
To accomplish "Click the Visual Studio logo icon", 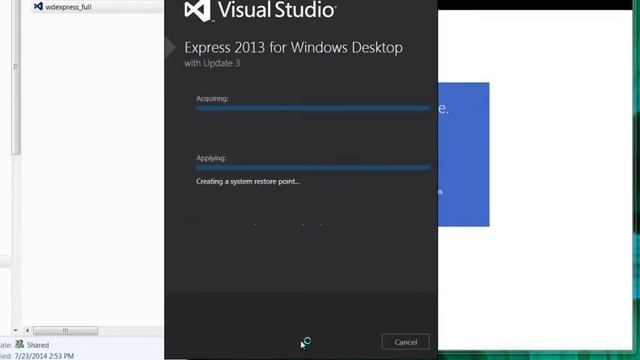I will (198, 10).
